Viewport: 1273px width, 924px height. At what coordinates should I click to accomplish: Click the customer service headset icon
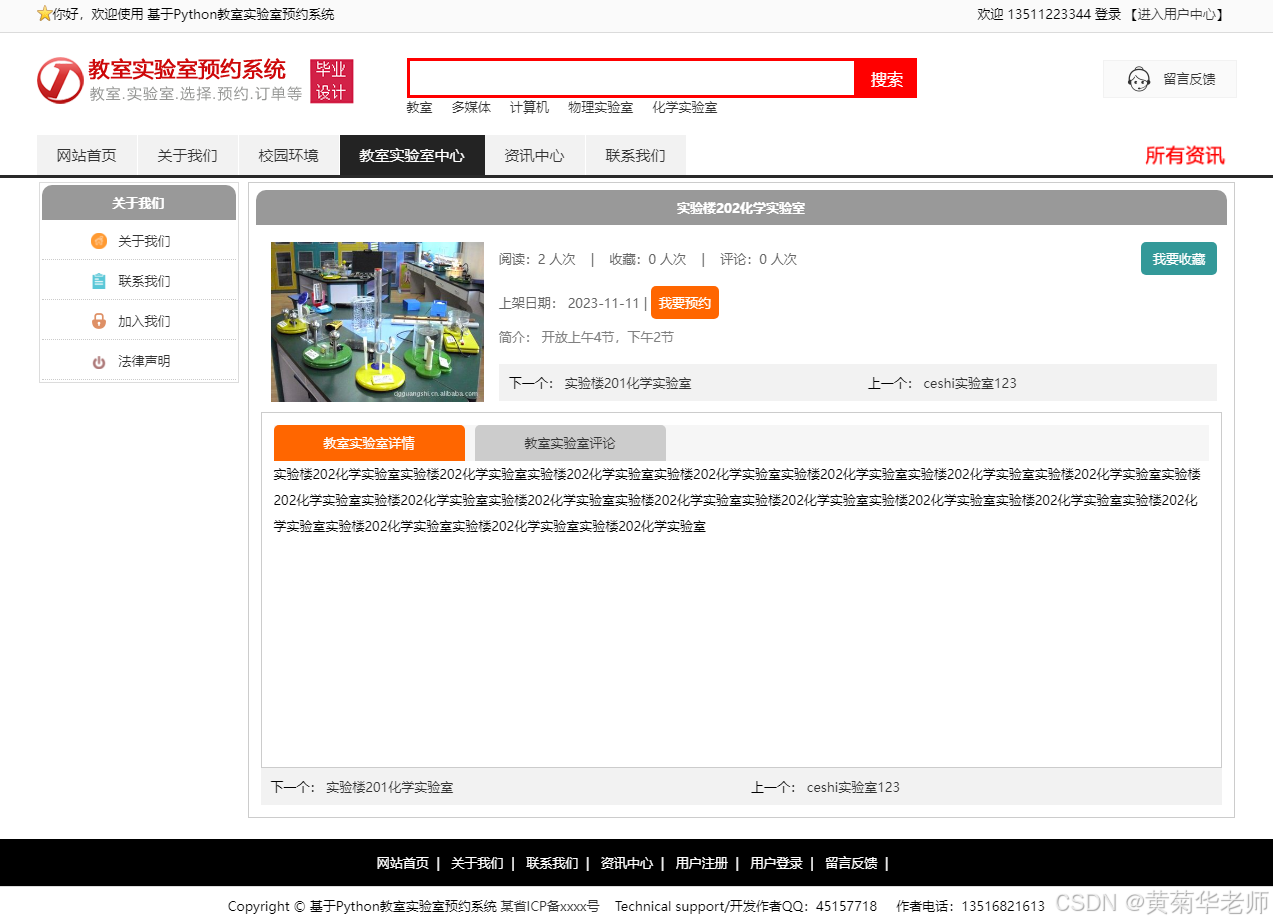(1139, 79)
